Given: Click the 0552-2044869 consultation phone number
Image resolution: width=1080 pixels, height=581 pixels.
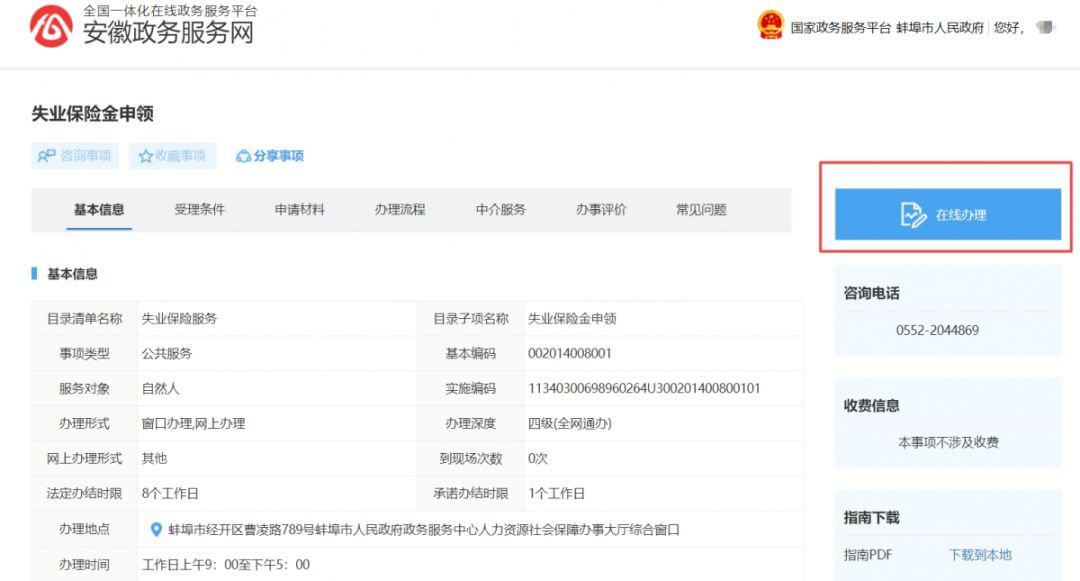Looking at the screenshot, I should 937,330.
